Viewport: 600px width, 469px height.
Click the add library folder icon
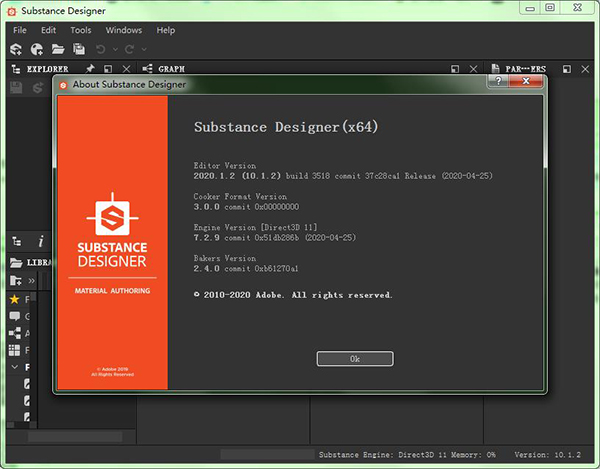[x=16, y=280]
